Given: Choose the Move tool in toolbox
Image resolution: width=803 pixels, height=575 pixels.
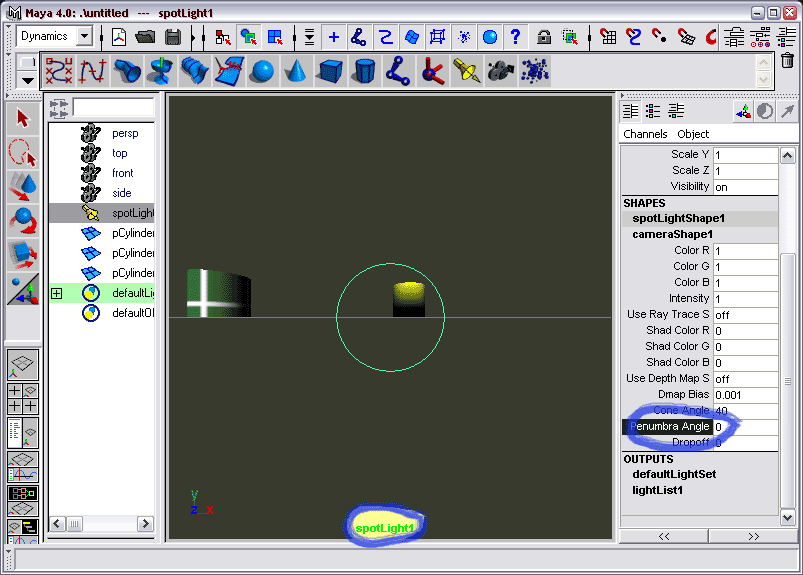Looking at the screenshot, I should coord(24,187).
